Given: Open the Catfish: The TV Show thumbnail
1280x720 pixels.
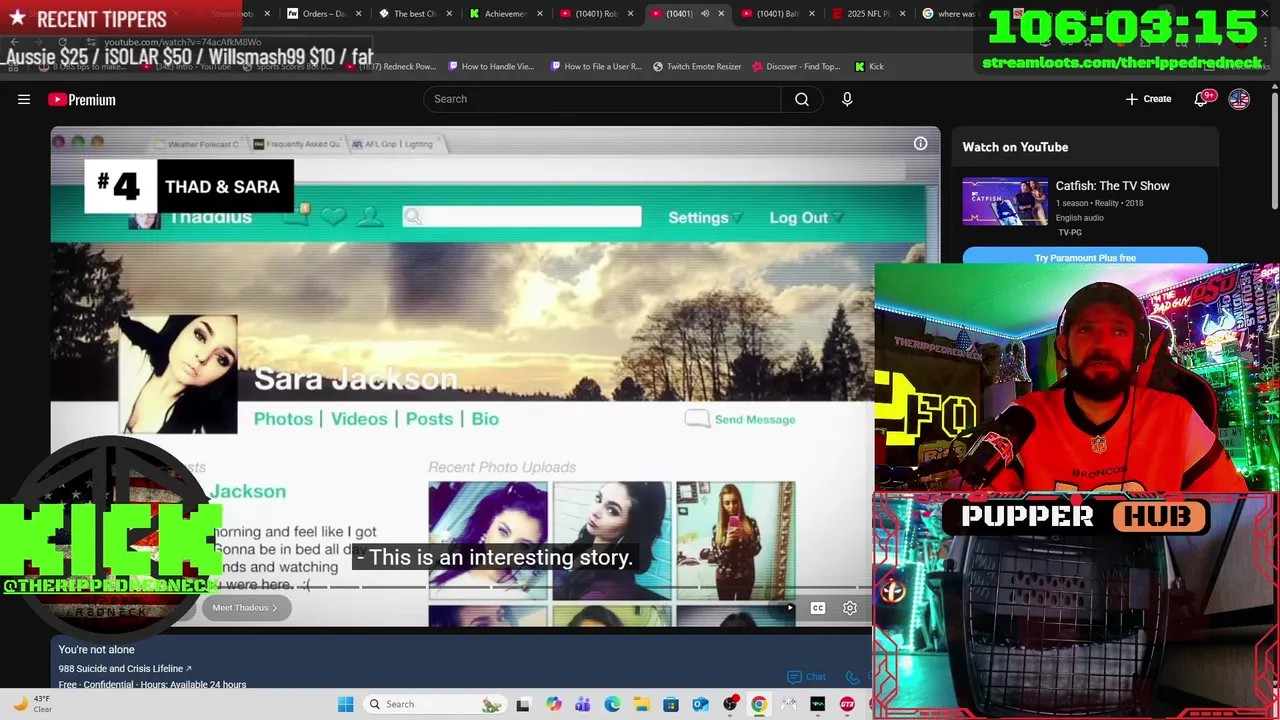Looking at the screenshot, I should (x=1005, y=201).
